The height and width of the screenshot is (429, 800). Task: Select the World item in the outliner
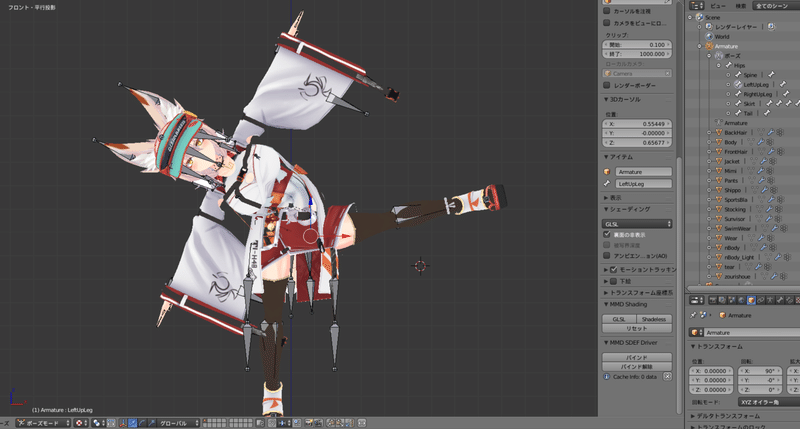pyautogui.click(x=721, y=37)
